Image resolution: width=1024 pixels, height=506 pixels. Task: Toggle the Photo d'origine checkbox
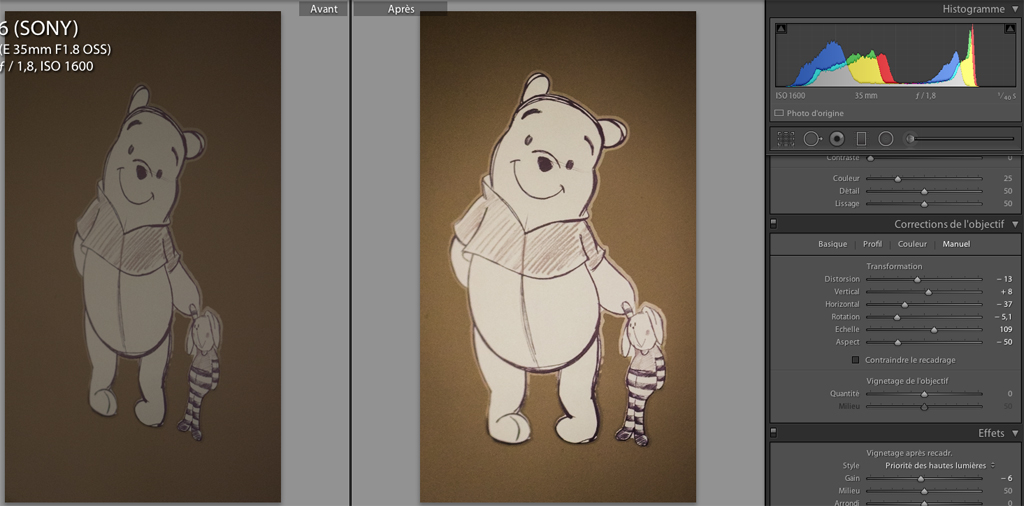(778, 113)
